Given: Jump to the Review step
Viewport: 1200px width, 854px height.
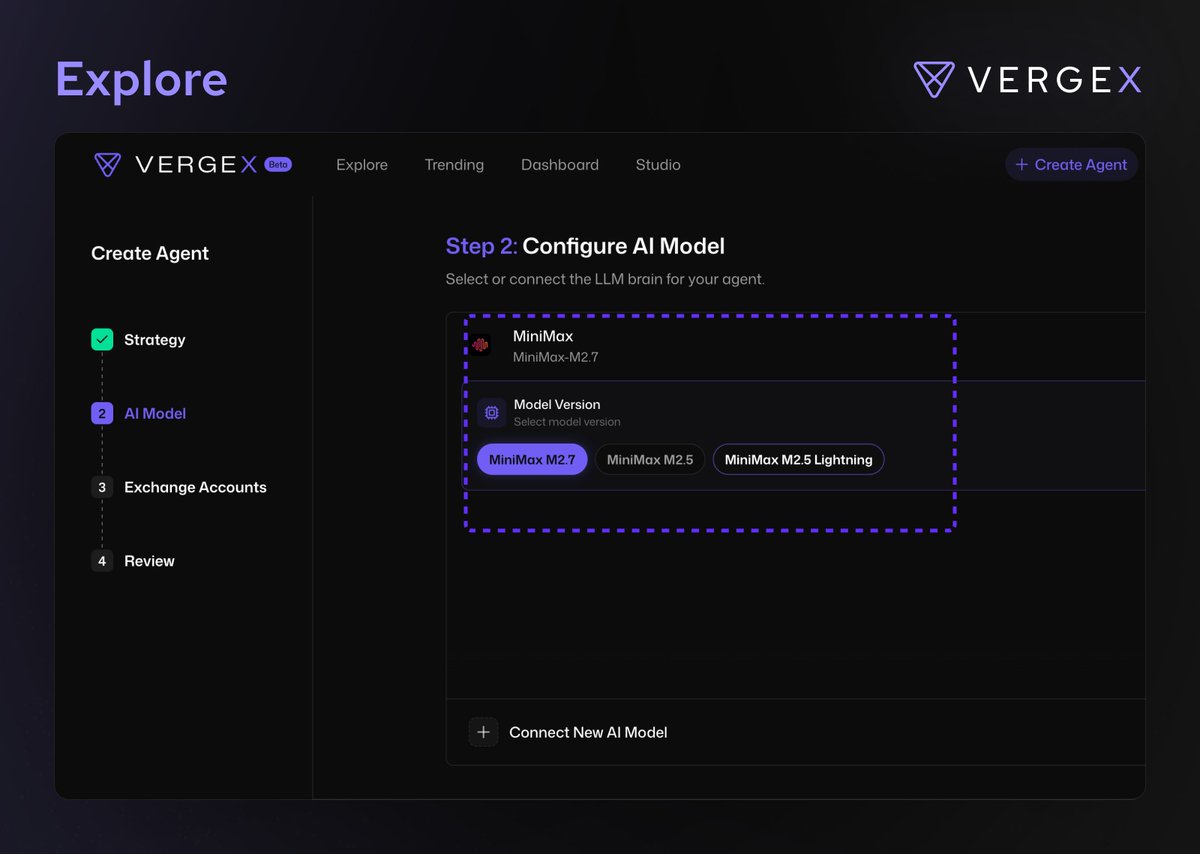Looking at the screenshot, I should (x=149, y=562).
